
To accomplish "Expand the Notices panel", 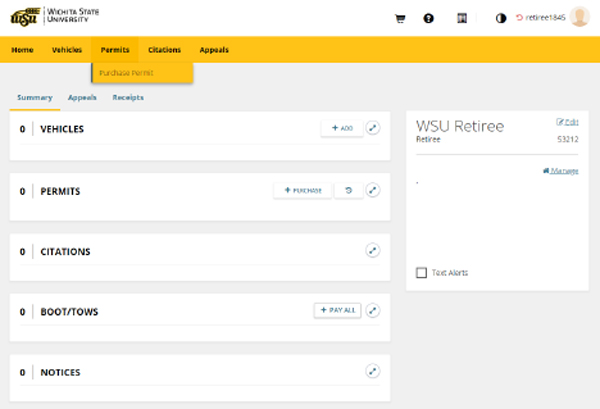I will [373, 371].
